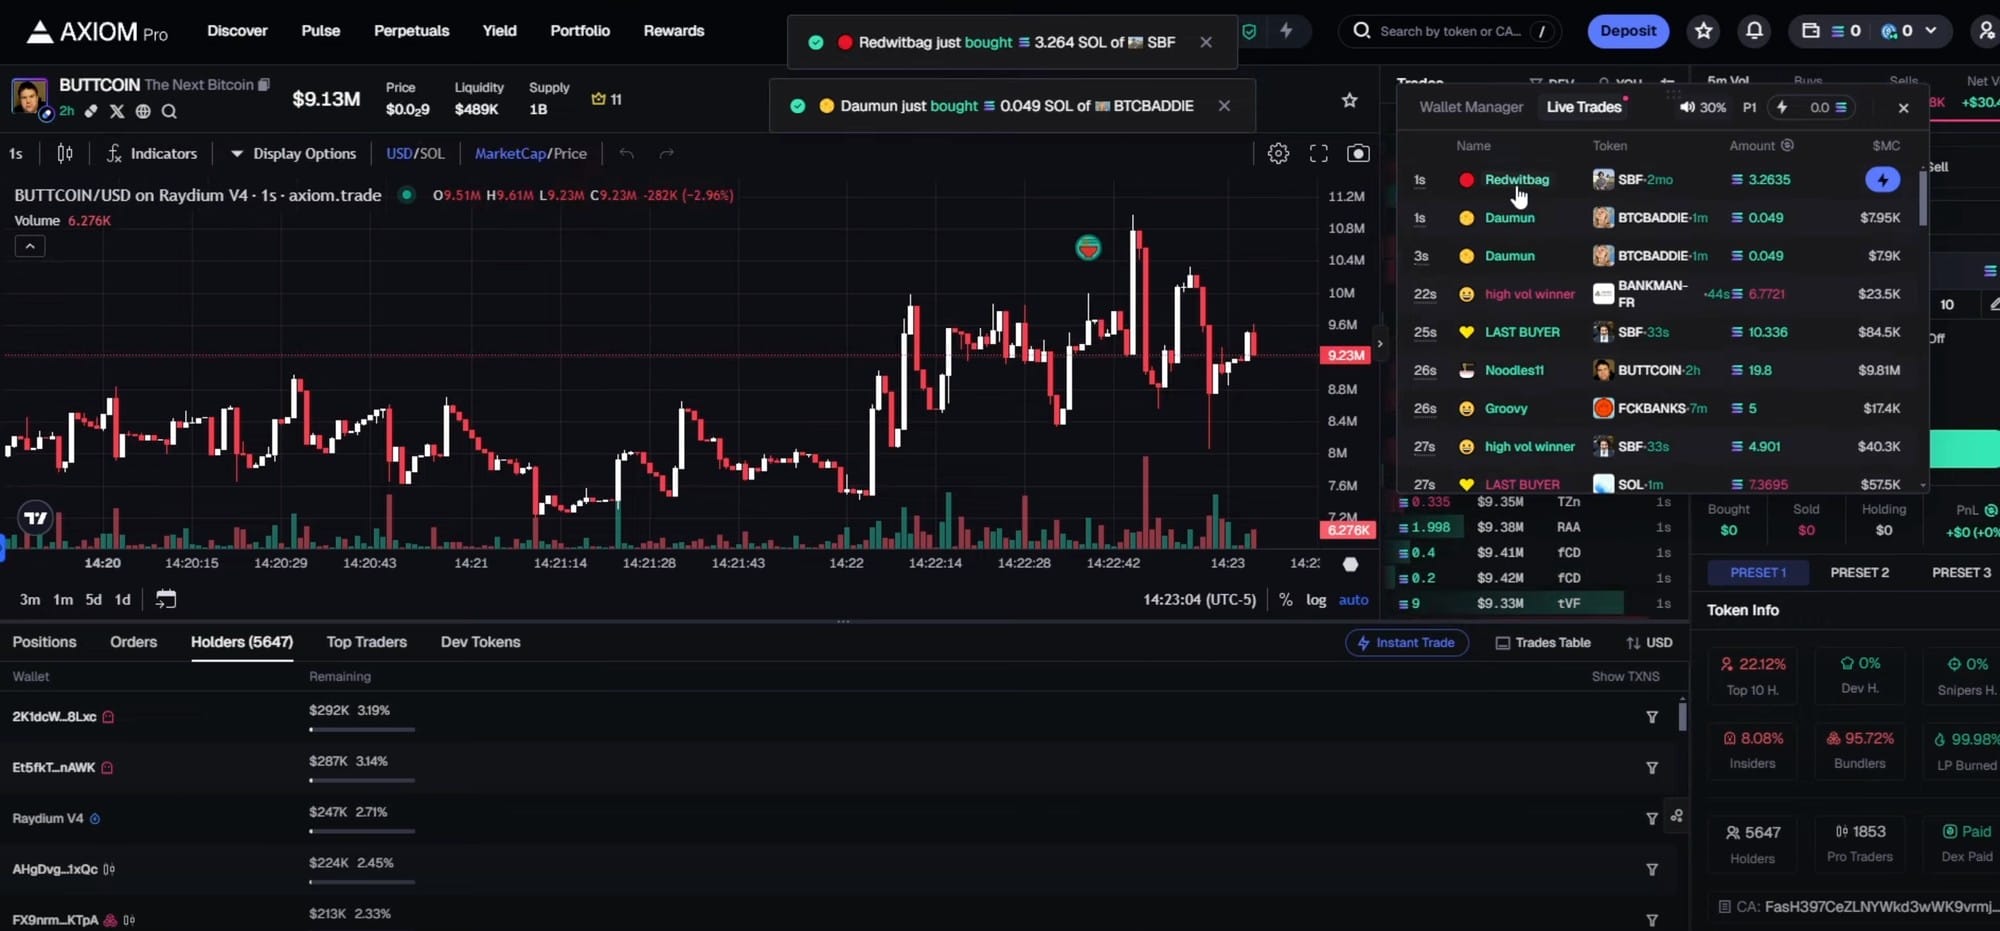
Task: Open the fx Indicators panel
Action: click(x=152, y=153)
